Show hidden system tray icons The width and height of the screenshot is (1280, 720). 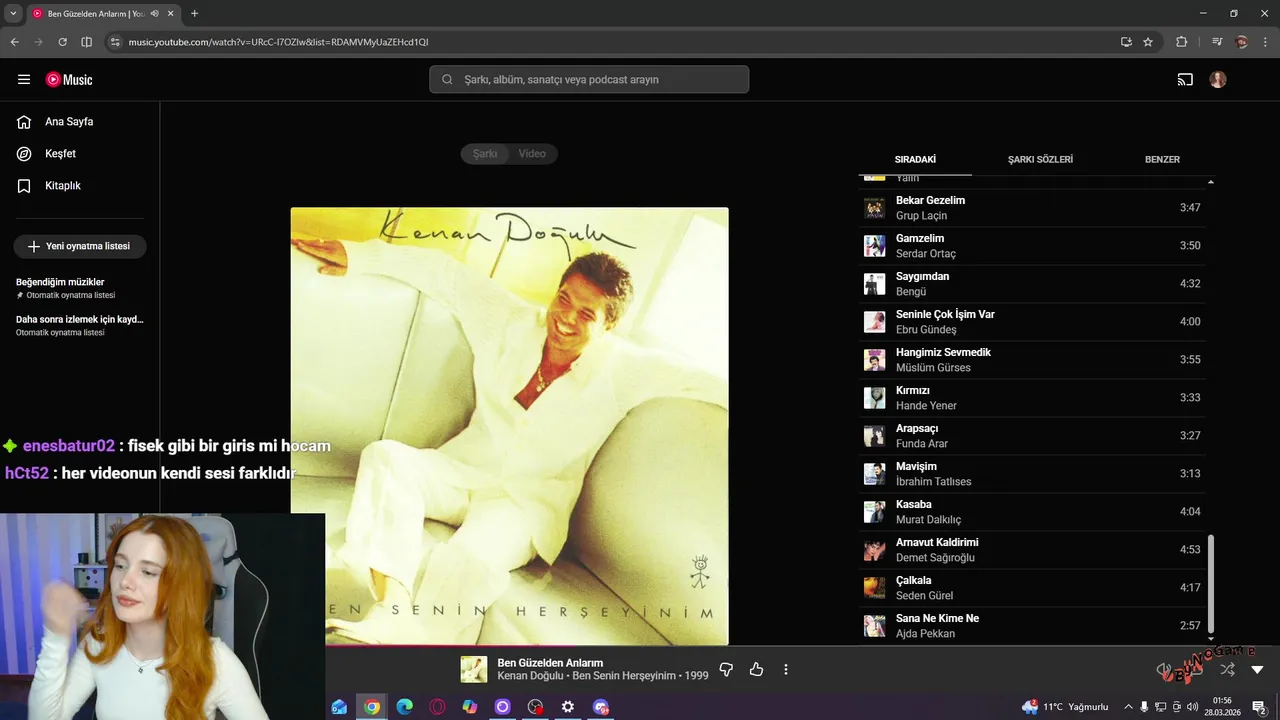(1127, 707)
